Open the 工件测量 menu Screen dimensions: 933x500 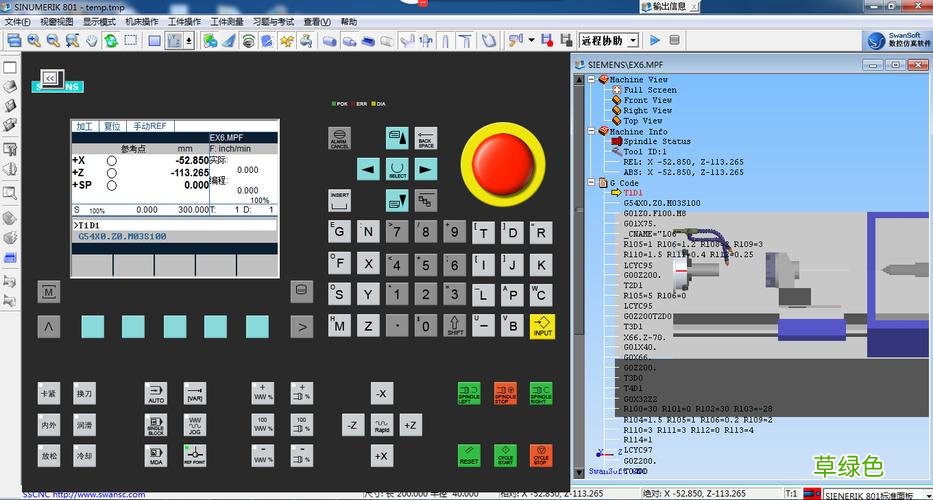(x=226, y=22)
